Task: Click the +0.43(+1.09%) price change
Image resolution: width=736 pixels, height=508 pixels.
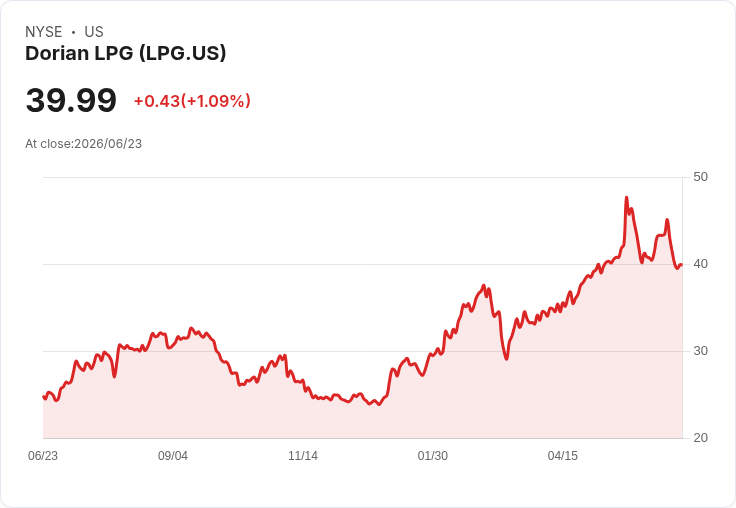Action: click(192, 101)
